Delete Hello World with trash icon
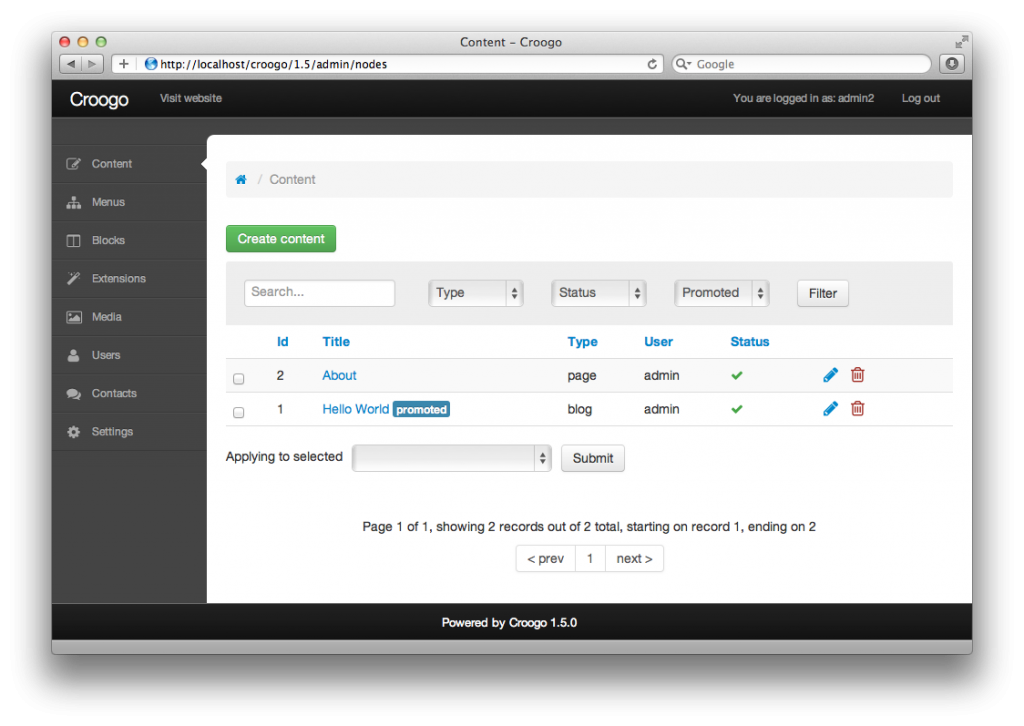1024x726 pixels. pyautogui.click(x=857, y=409)
